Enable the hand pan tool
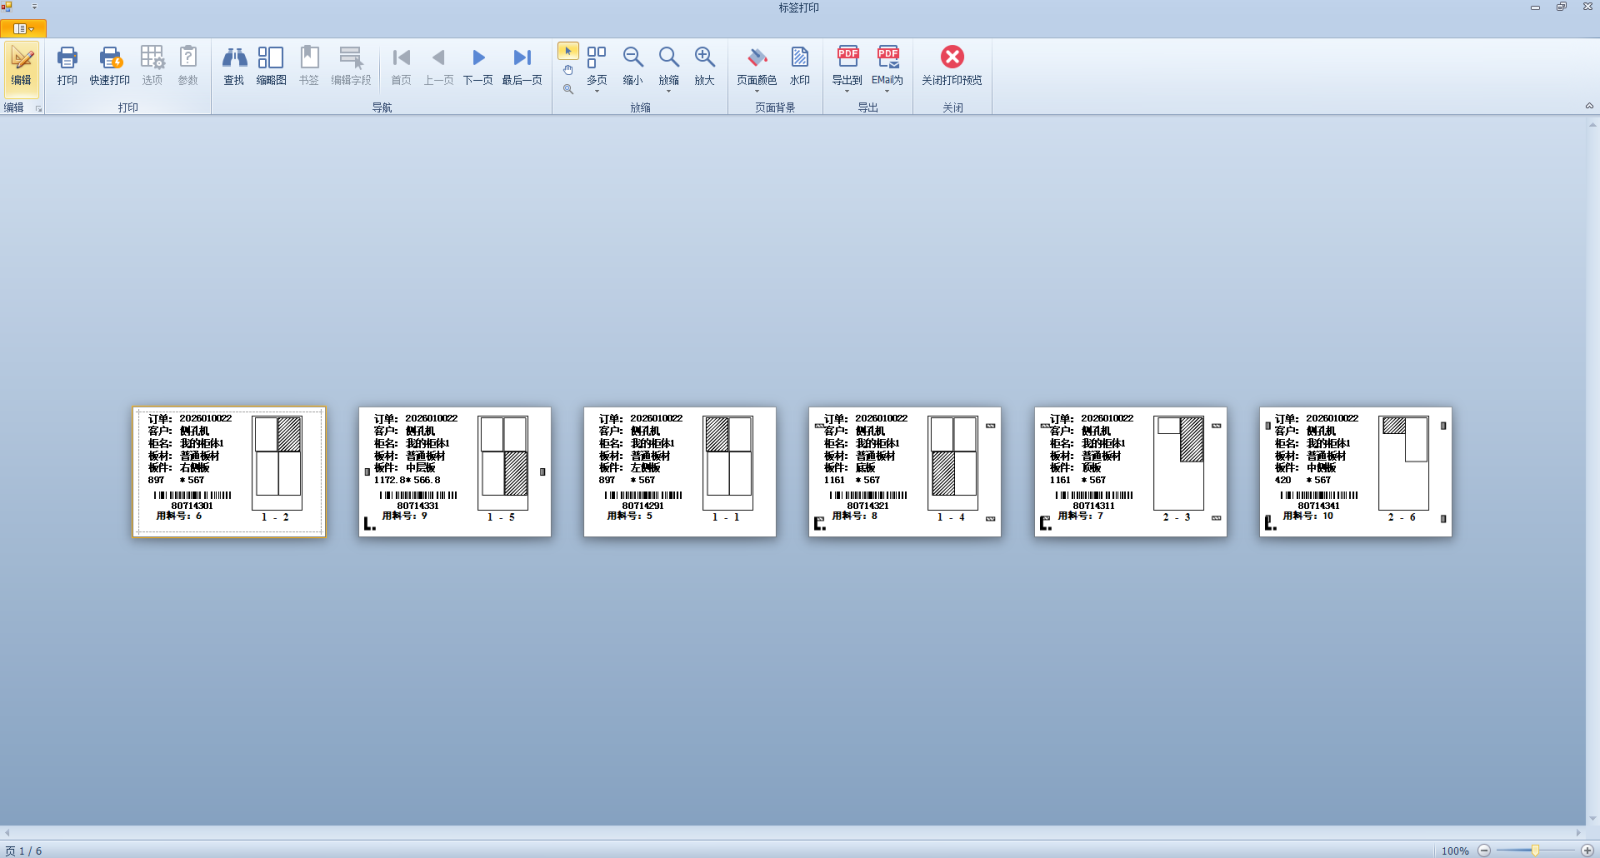The height and width of the screenshot is (858, 1600). (x=568, y=70)
